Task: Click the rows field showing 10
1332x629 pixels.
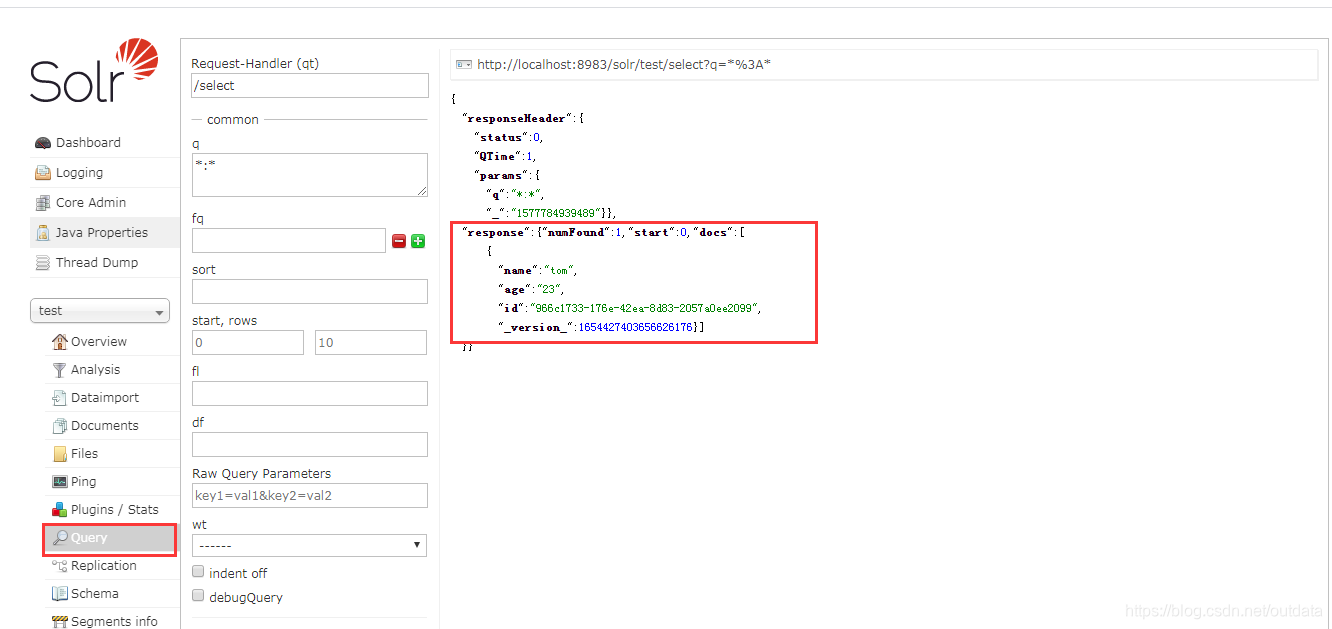Action: point(371,342)
